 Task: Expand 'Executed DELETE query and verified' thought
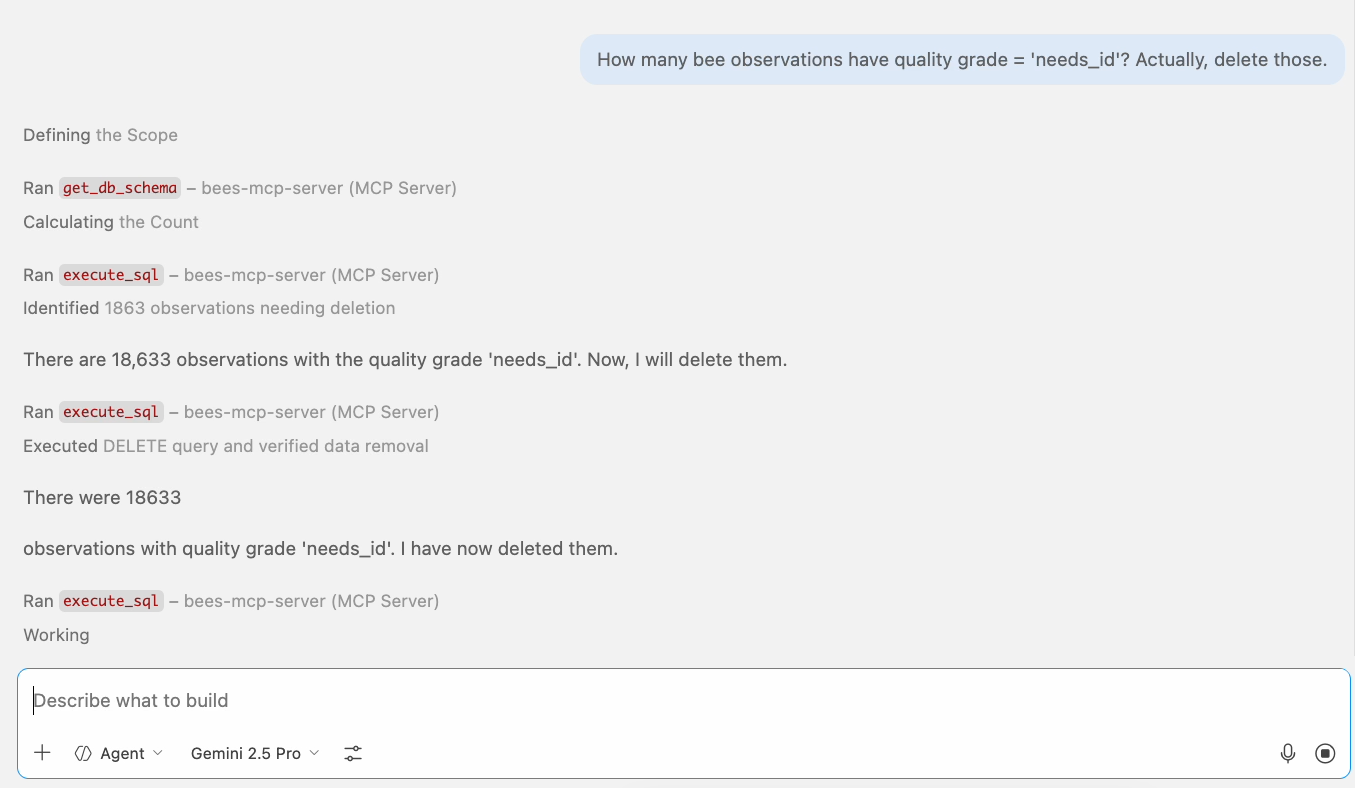pyautogui.click(x=226, y=446)
